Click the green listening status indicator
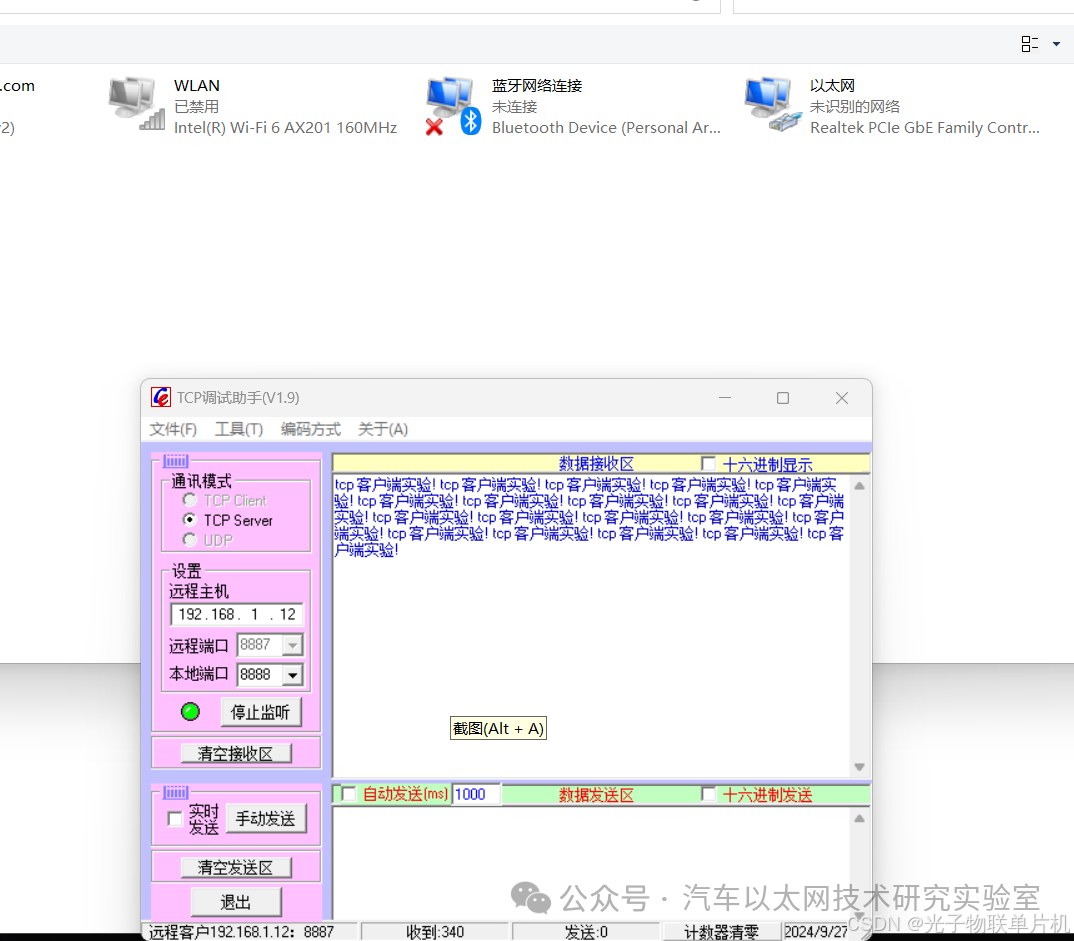Screen dimensions: 1074x941 (190, 712)
